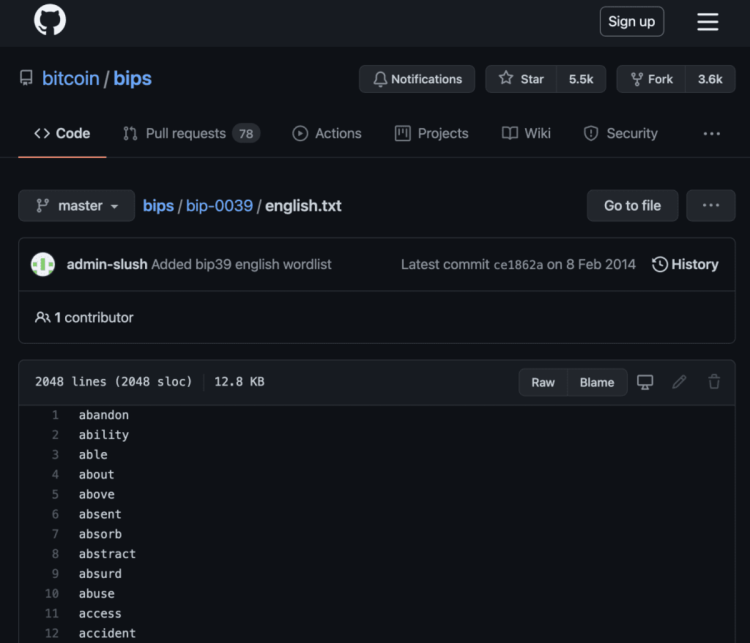
Task: Open History of commits
Action: 685,264
